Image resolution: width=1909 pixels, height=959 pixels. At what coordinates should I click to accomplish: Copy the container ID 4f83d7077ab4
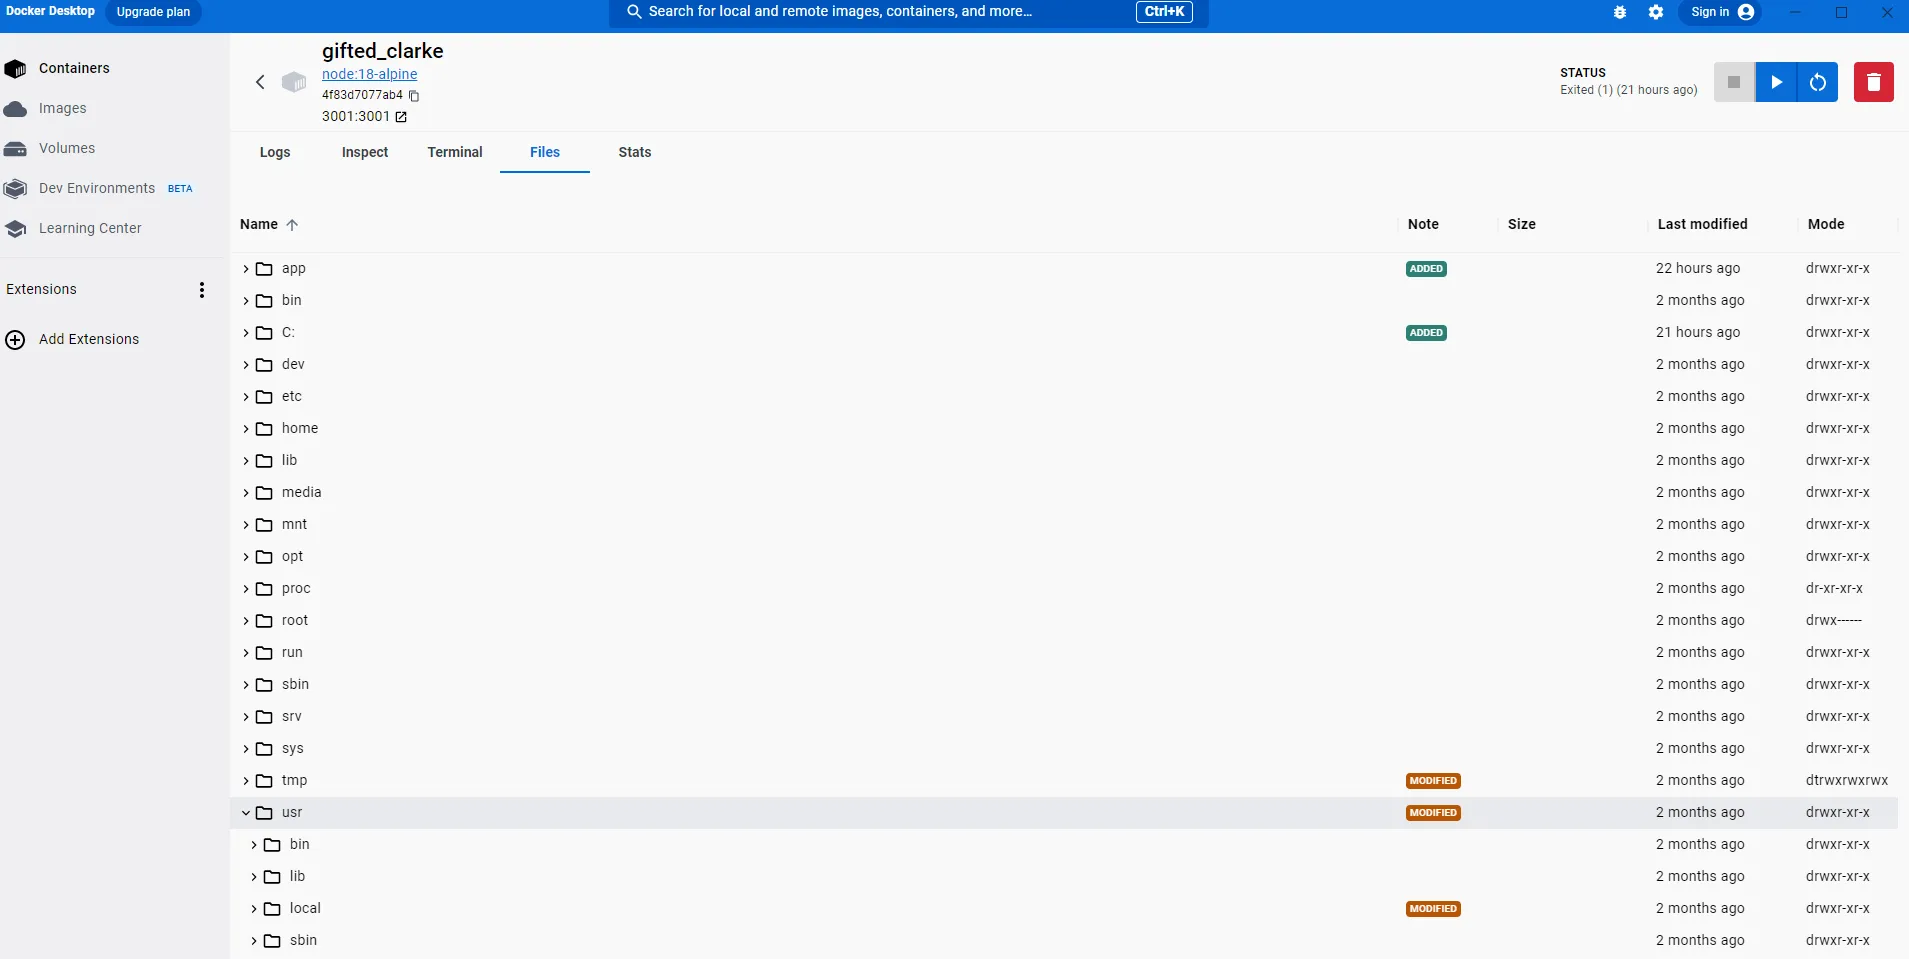[414, 96]
